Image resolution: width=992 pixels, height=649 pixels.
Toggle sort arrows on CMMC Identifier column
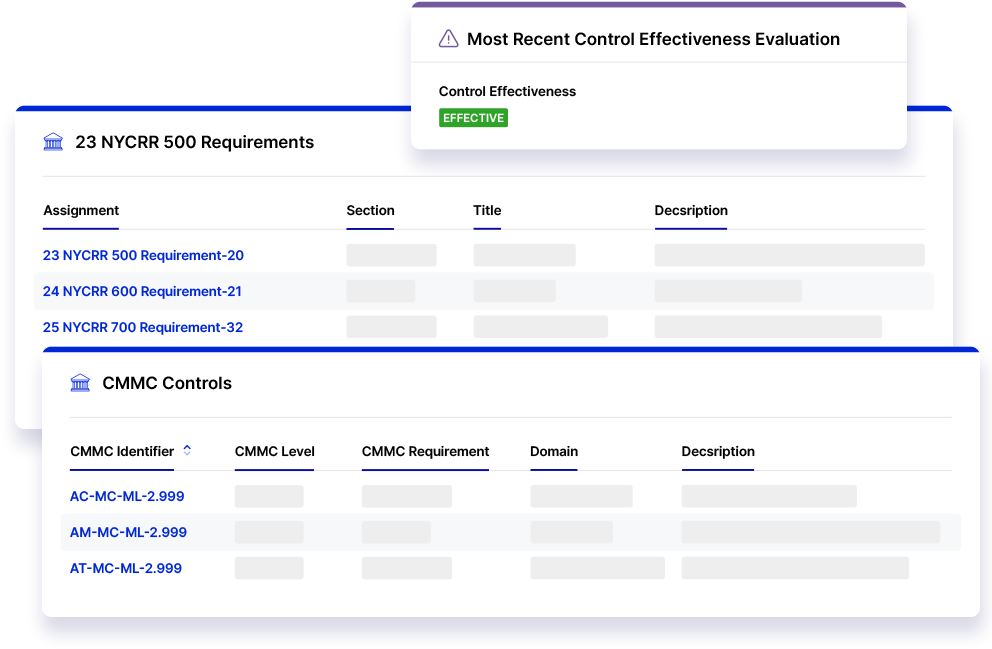[187, 450]
